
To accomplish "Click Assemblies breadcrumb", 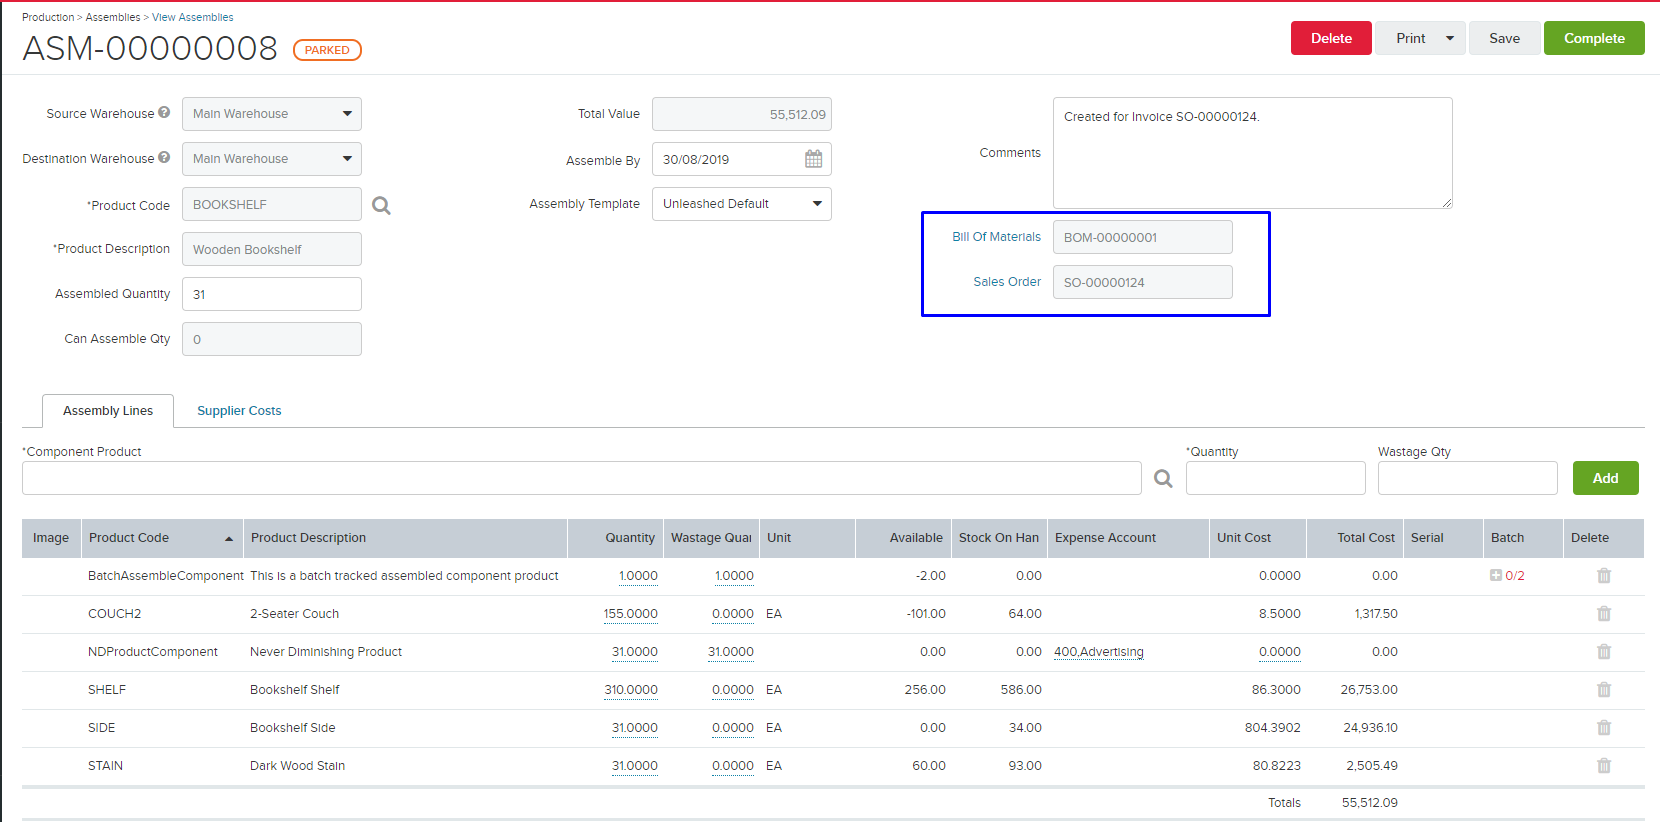I will [113, 17].
